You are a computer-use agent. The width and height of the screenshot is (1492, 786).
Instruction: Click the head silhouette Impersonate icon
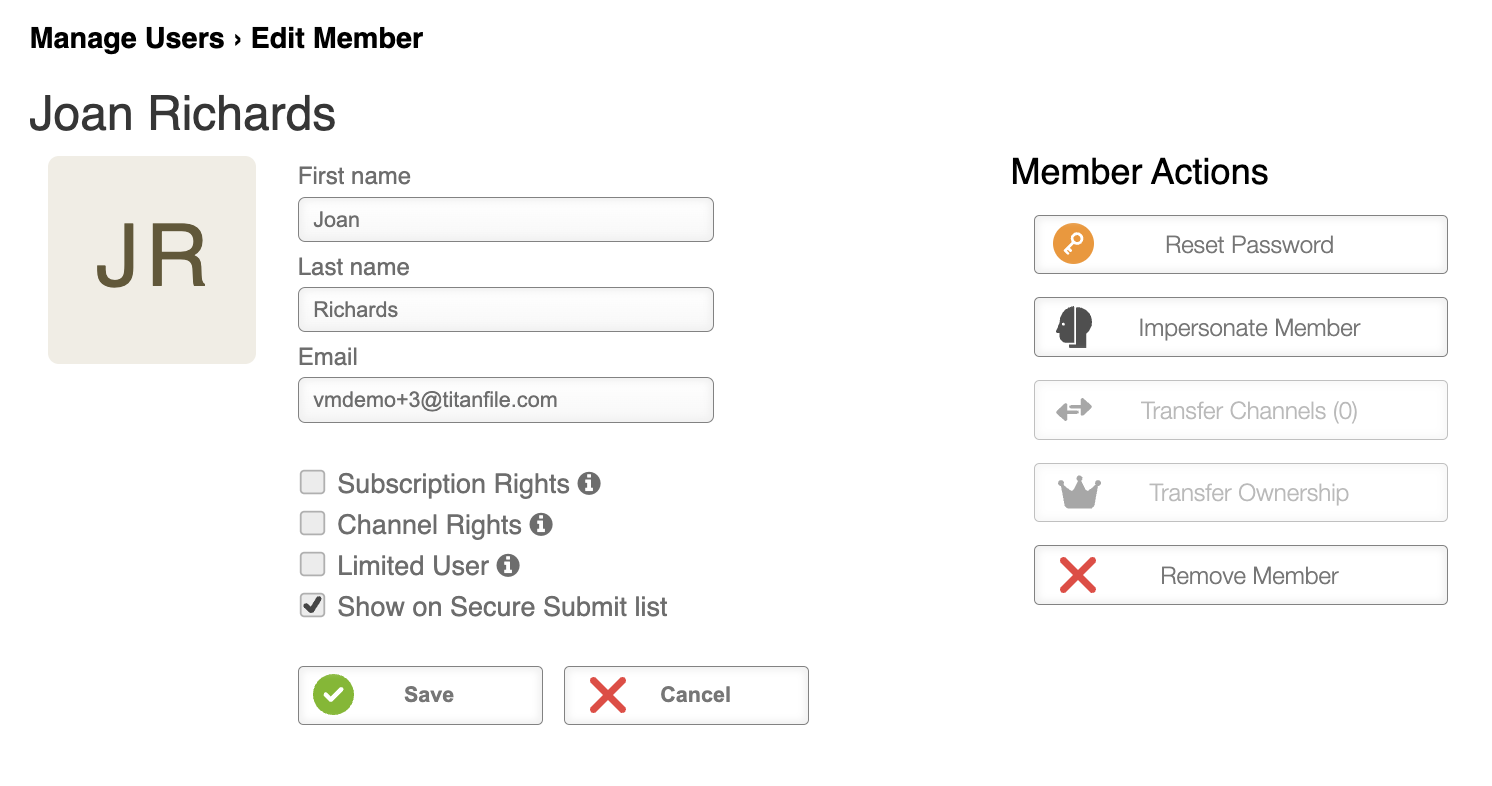(x=1074, y=327)
